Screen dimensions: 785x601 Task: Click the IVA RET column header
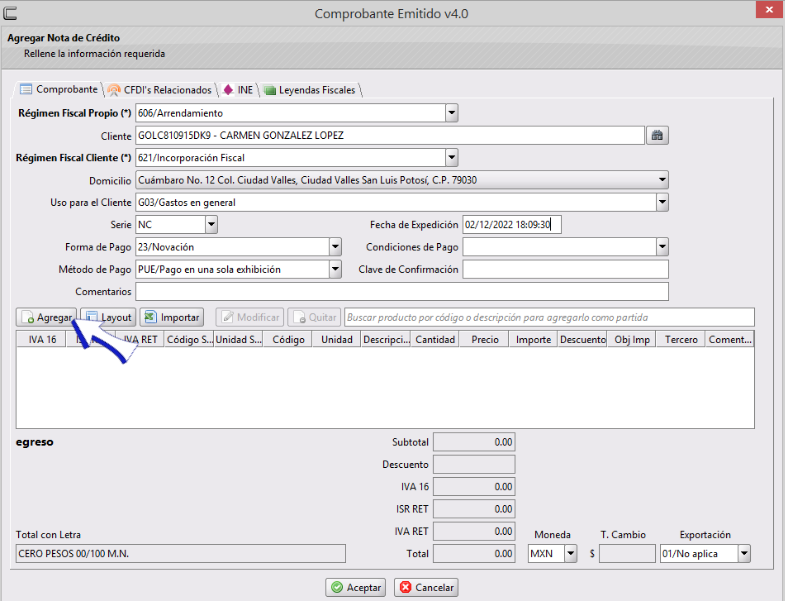[x=140, y=340]
